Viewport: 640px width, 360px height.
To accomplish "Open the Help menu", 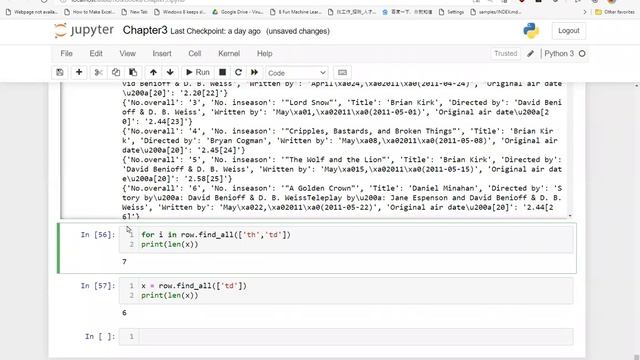I will coord(264,53).
